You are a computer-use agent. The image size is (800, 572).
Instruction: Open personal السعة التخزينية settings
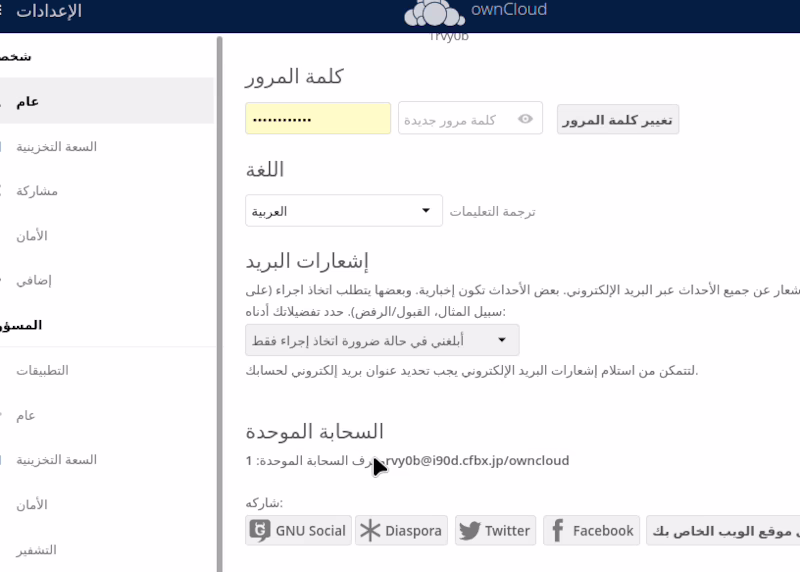[x=56, y=147]
